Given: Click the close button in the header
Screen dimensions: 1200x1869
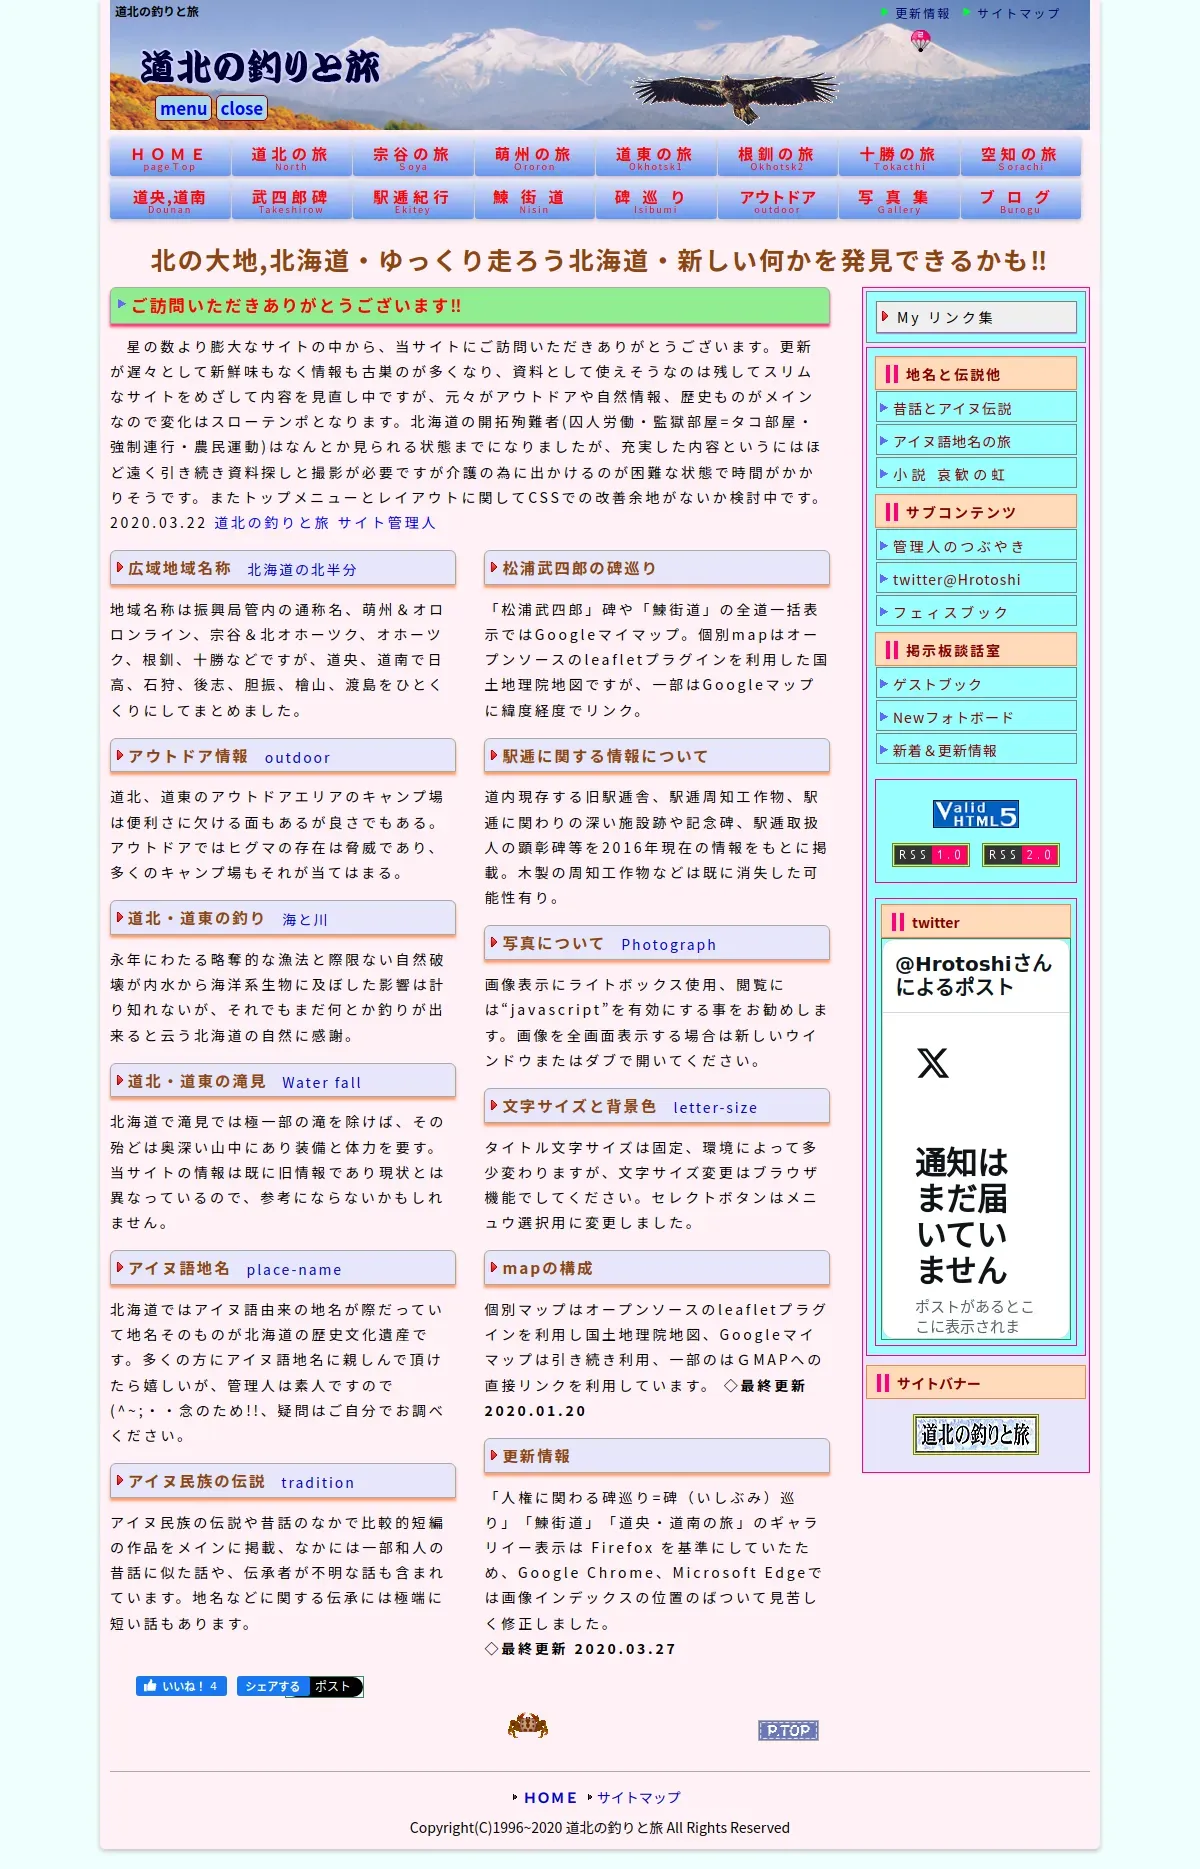Looking at the screenshot, I should point(242,108).
